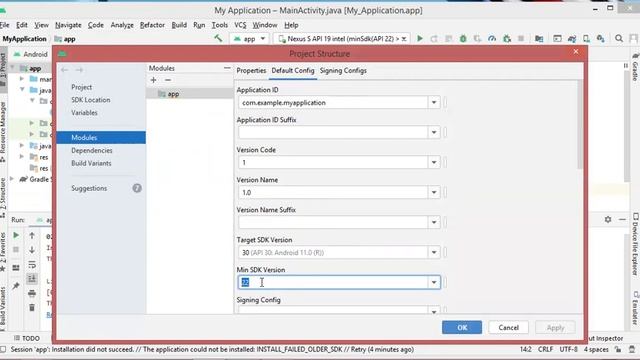Screen dimensions: 640x360
Task: Clear Run console with trash icon
Action: [x=32, y=308]
